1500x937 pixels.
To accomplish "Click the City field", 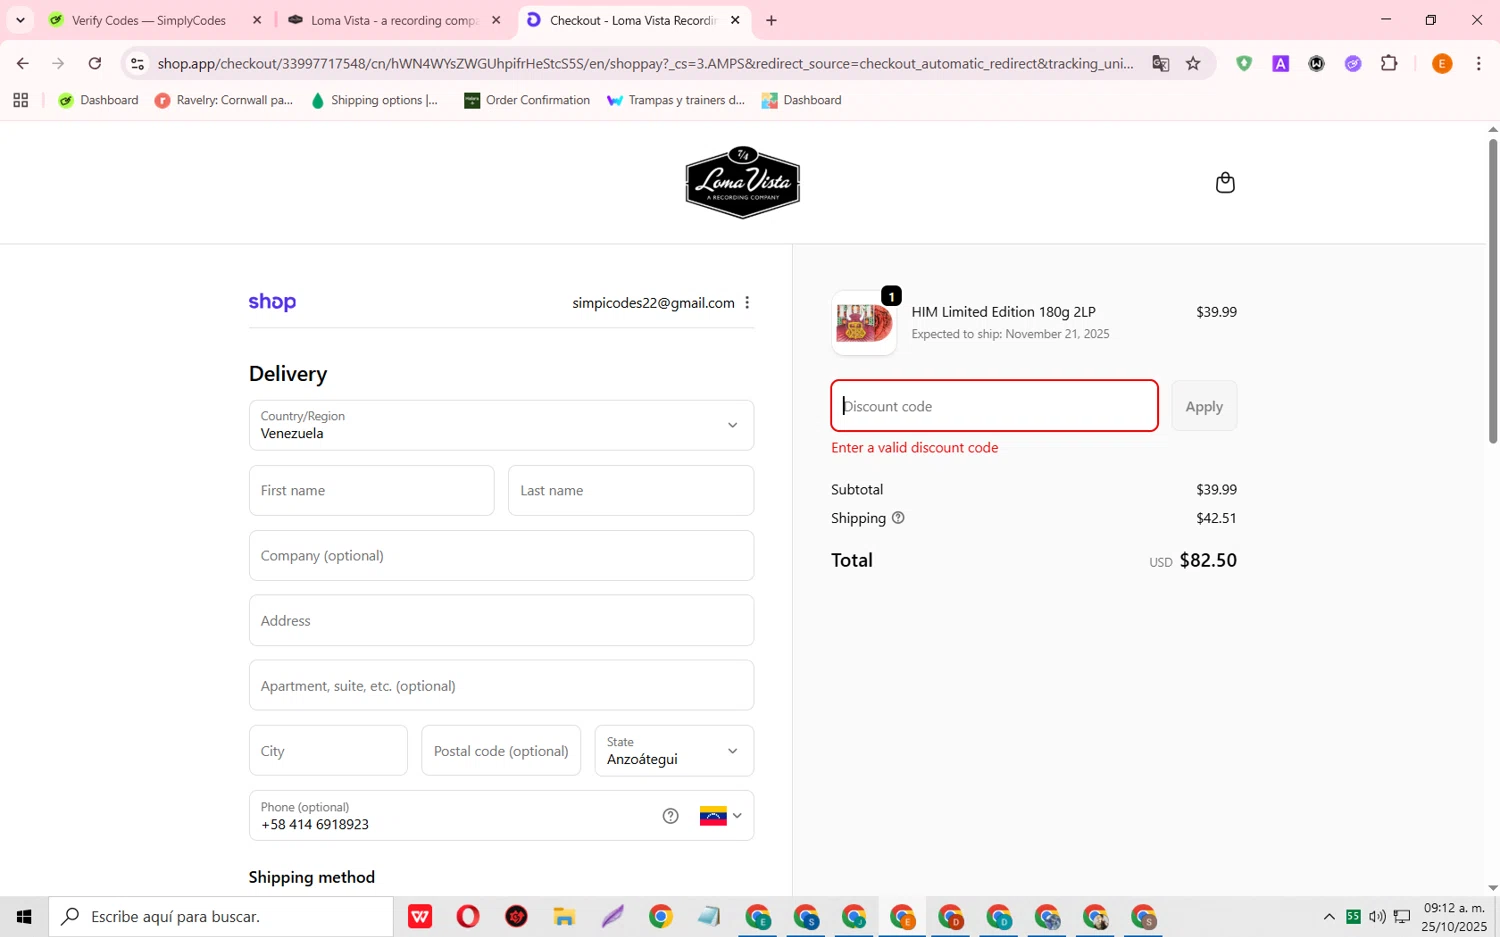I will click(328, 750).
